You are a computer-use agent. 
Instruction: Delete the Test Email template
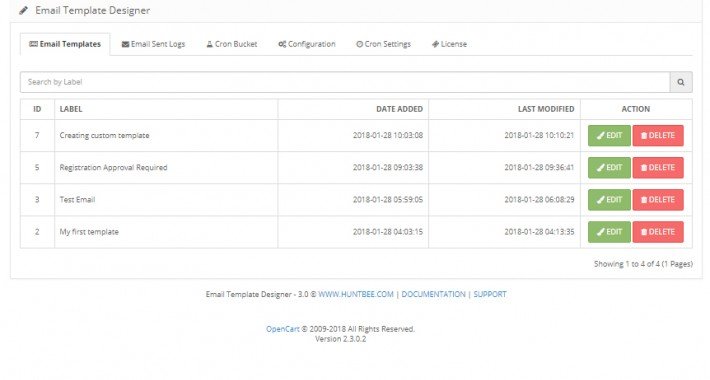pyautogui.click(x=658, y=200)
